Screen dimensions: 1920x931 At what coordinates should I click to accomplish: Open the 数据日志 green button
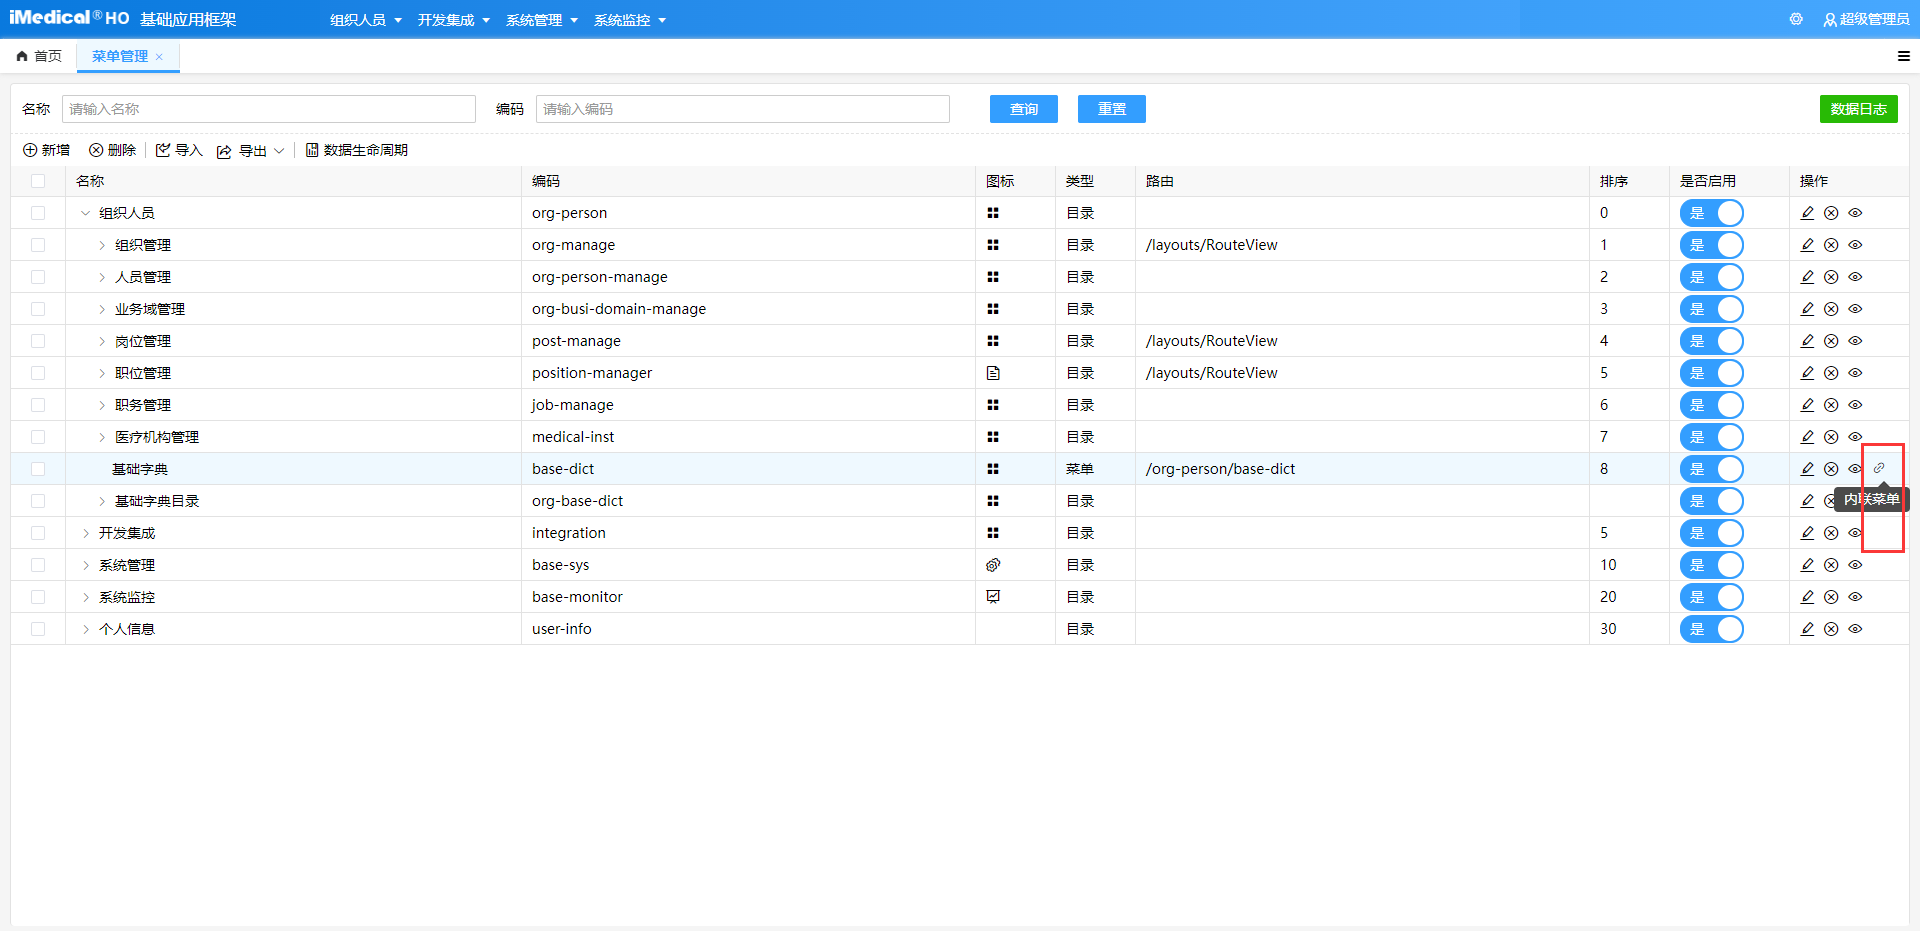click(x=1857, y=109)
